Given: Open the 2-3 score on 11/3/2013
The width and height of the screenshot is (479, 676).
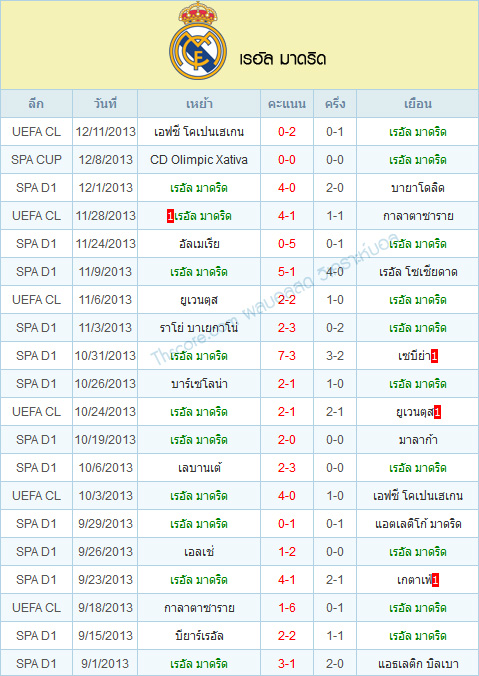Looking at the screenshot, I should click(x=287, y=328).
